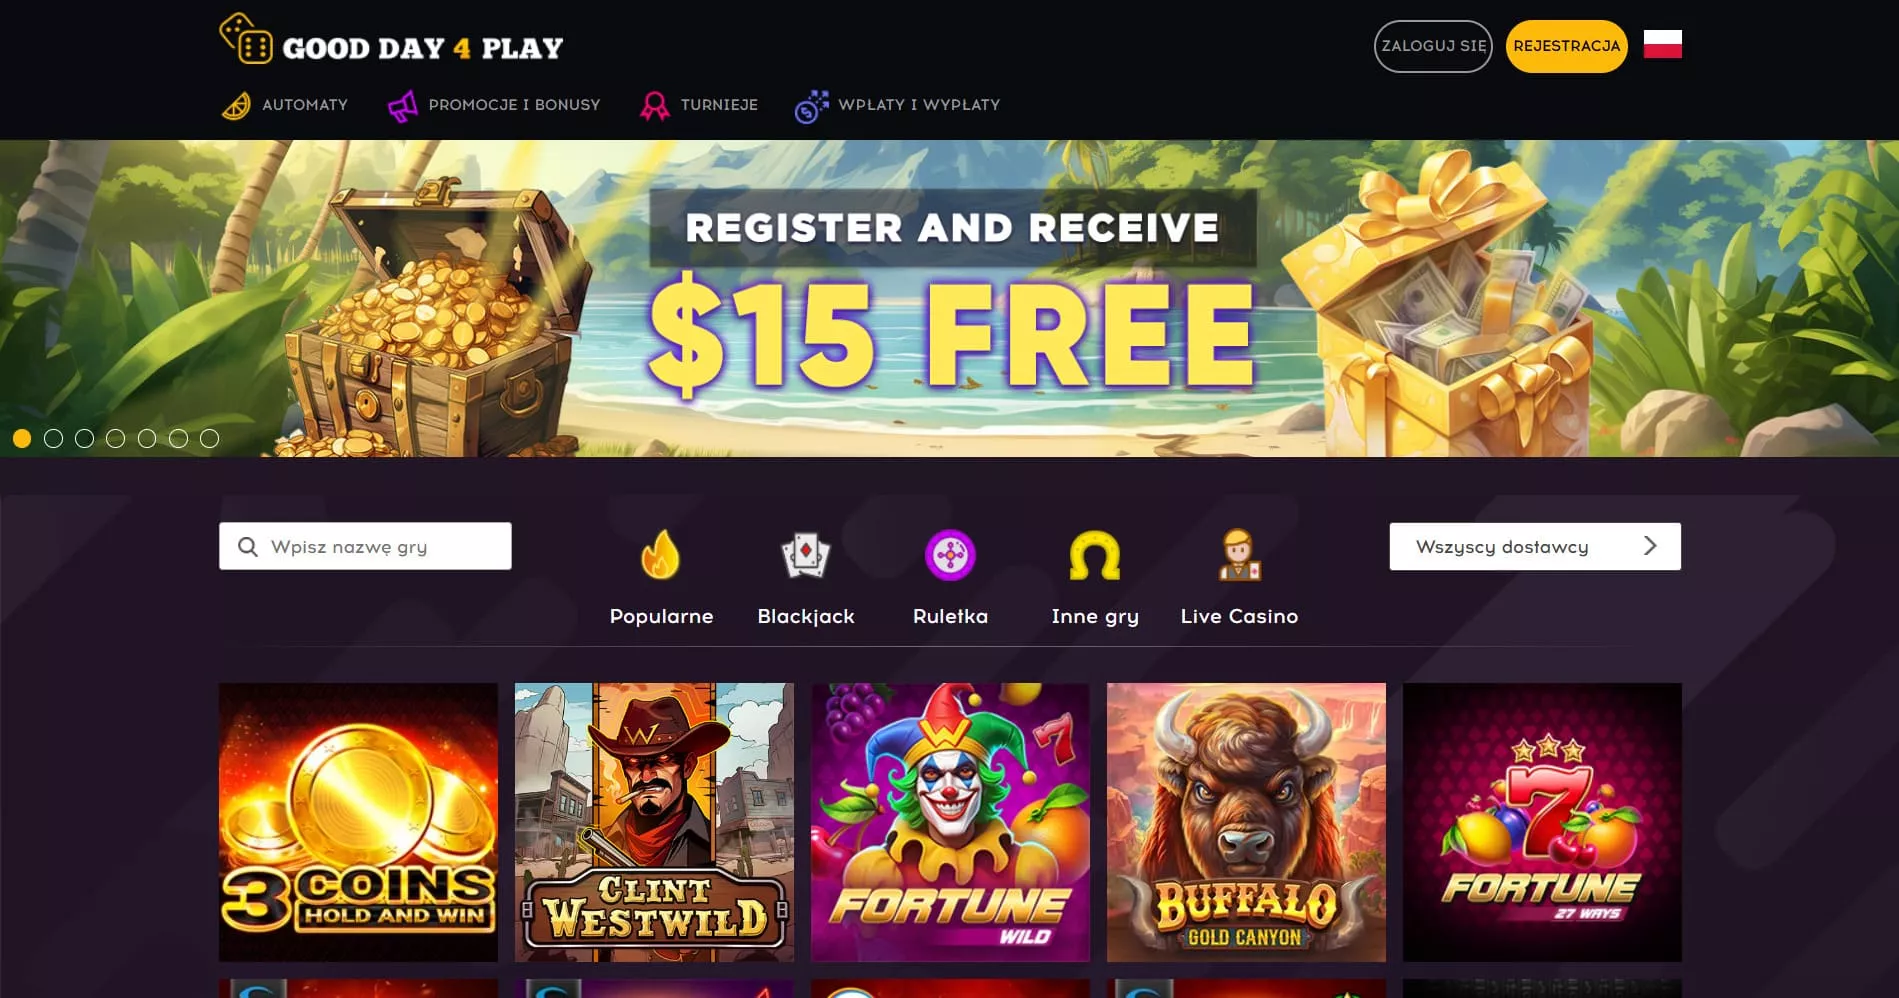Select the Live Casino dealer icon

[x=1239, y=555]
